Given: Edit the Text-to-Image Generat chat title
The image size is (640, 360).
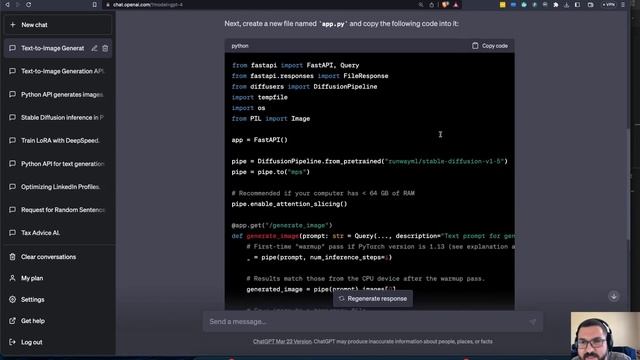Looking at the screenshot, I should point(94,48).
